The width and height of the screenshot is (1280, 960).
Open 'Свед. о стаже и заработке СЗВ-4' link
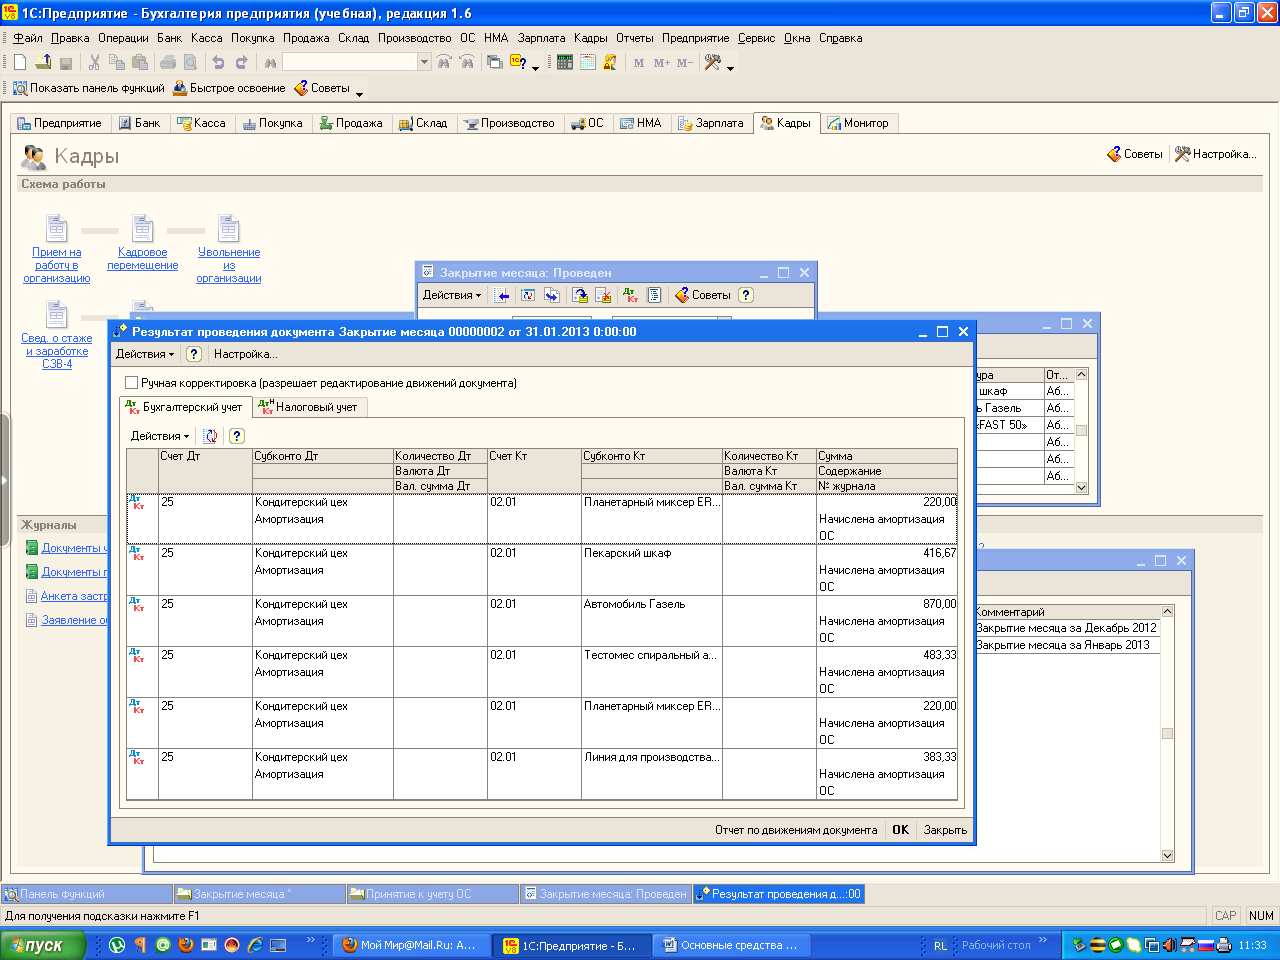57,351
